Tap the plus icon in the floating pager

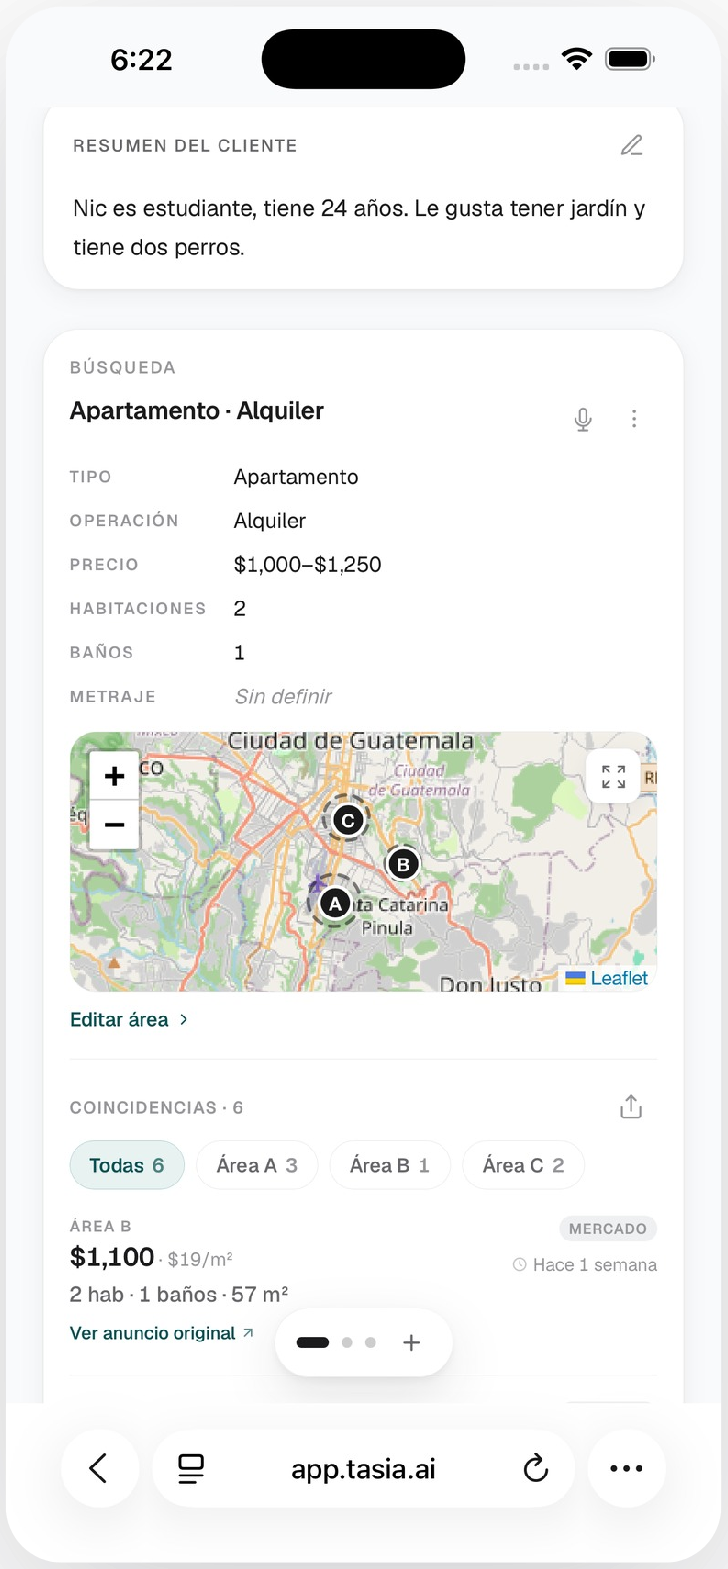coord(411,1343)
